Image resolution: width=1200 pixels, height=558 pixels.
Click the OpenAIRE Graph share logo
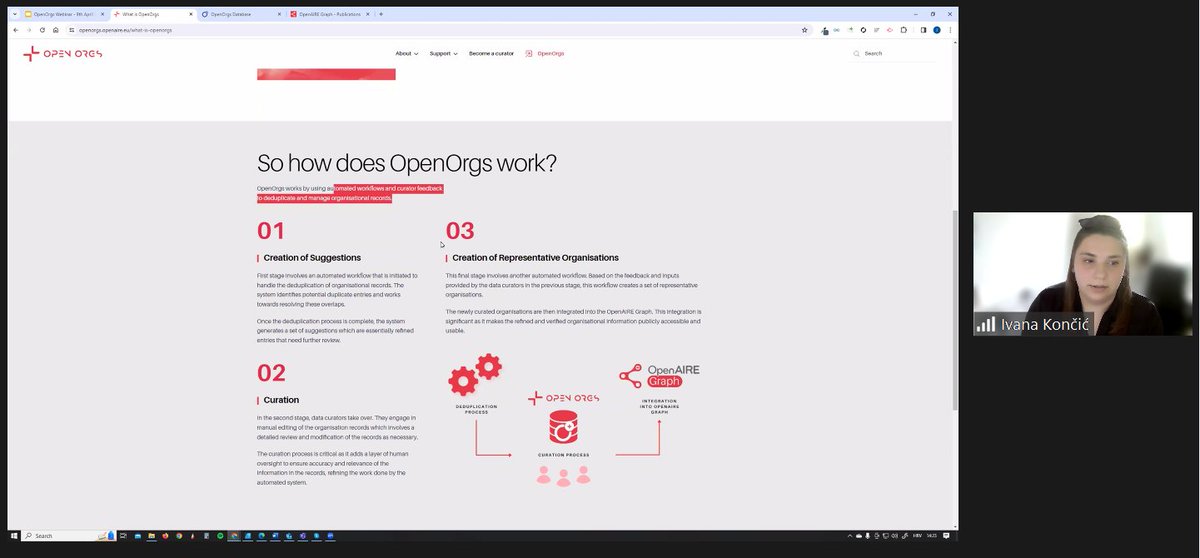pyautogui.click(x=659, y=376)
